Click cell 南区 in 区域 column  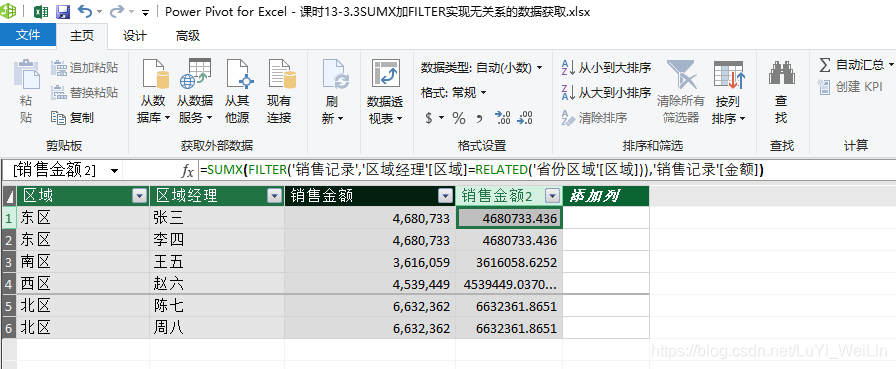point(83,262)
